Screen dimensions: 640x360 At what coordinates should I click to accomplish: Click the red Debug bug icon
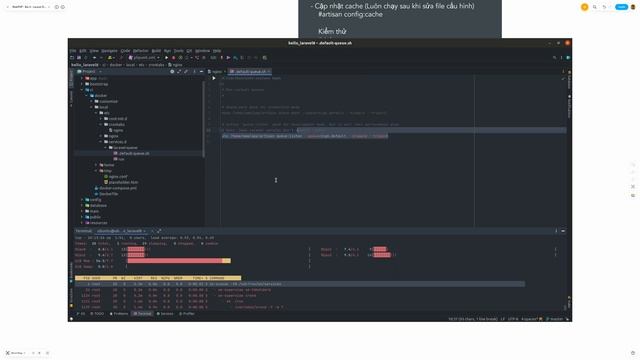(x=173, y=58)
